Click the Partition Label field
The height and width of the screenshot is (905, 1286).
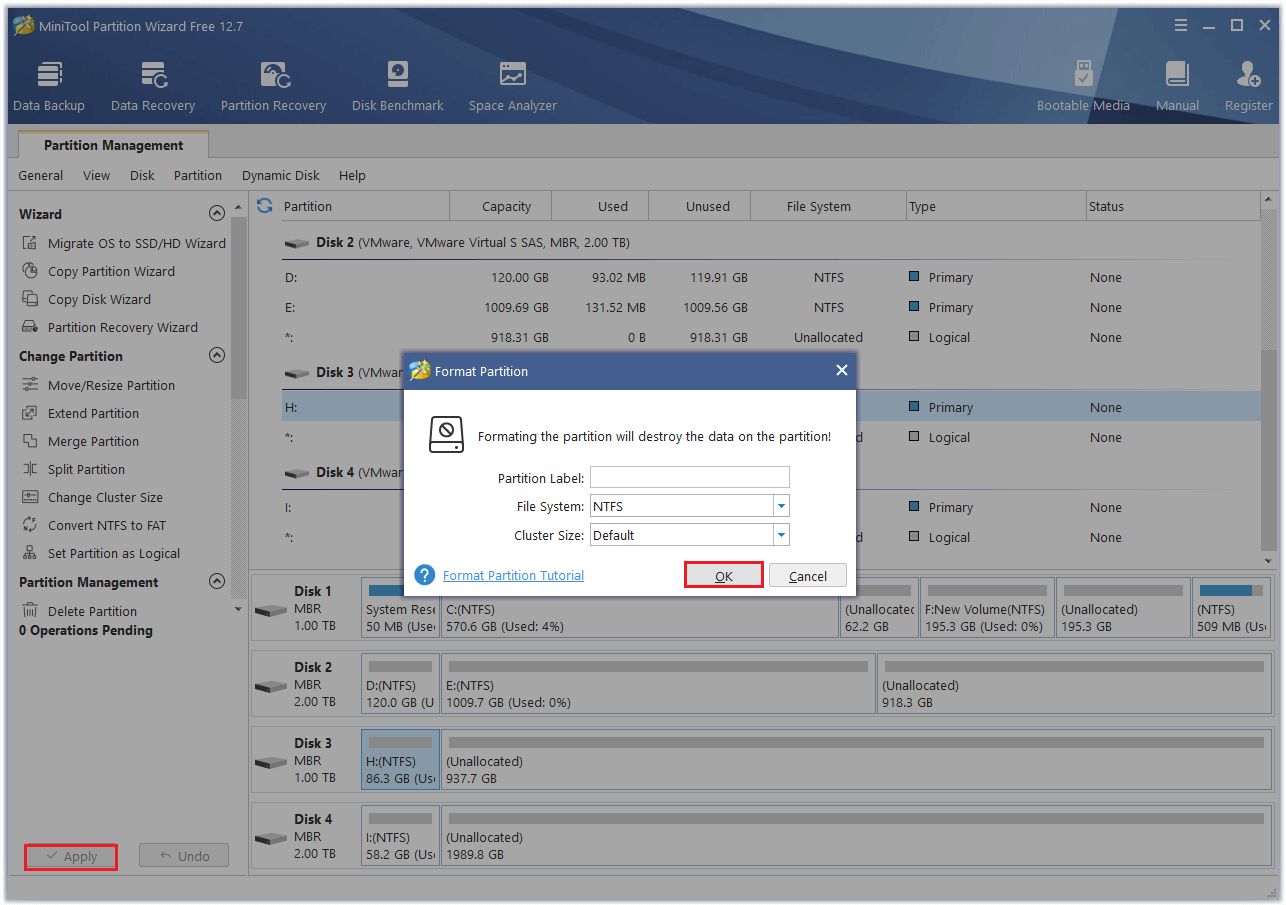point(690,477)
